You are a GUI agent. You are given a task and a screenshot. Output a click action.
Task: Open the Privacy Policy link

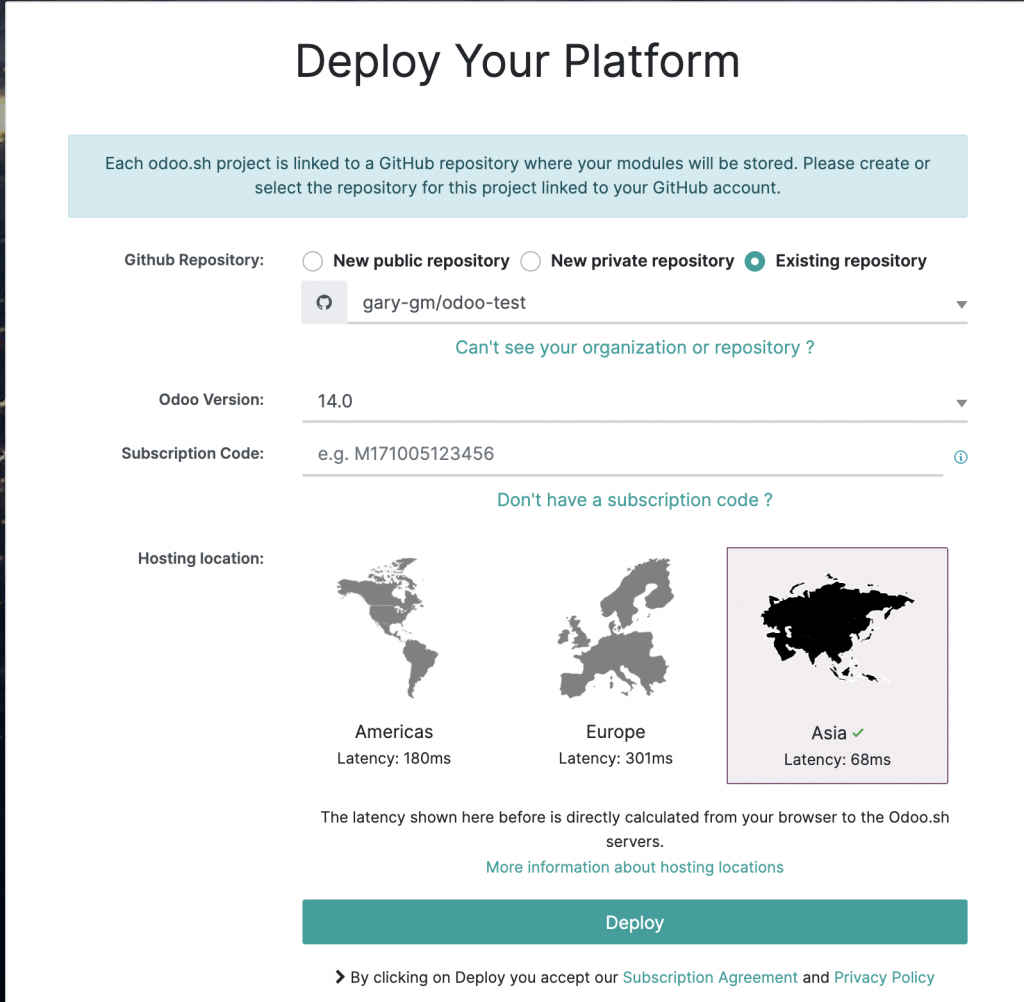(884, 977)
